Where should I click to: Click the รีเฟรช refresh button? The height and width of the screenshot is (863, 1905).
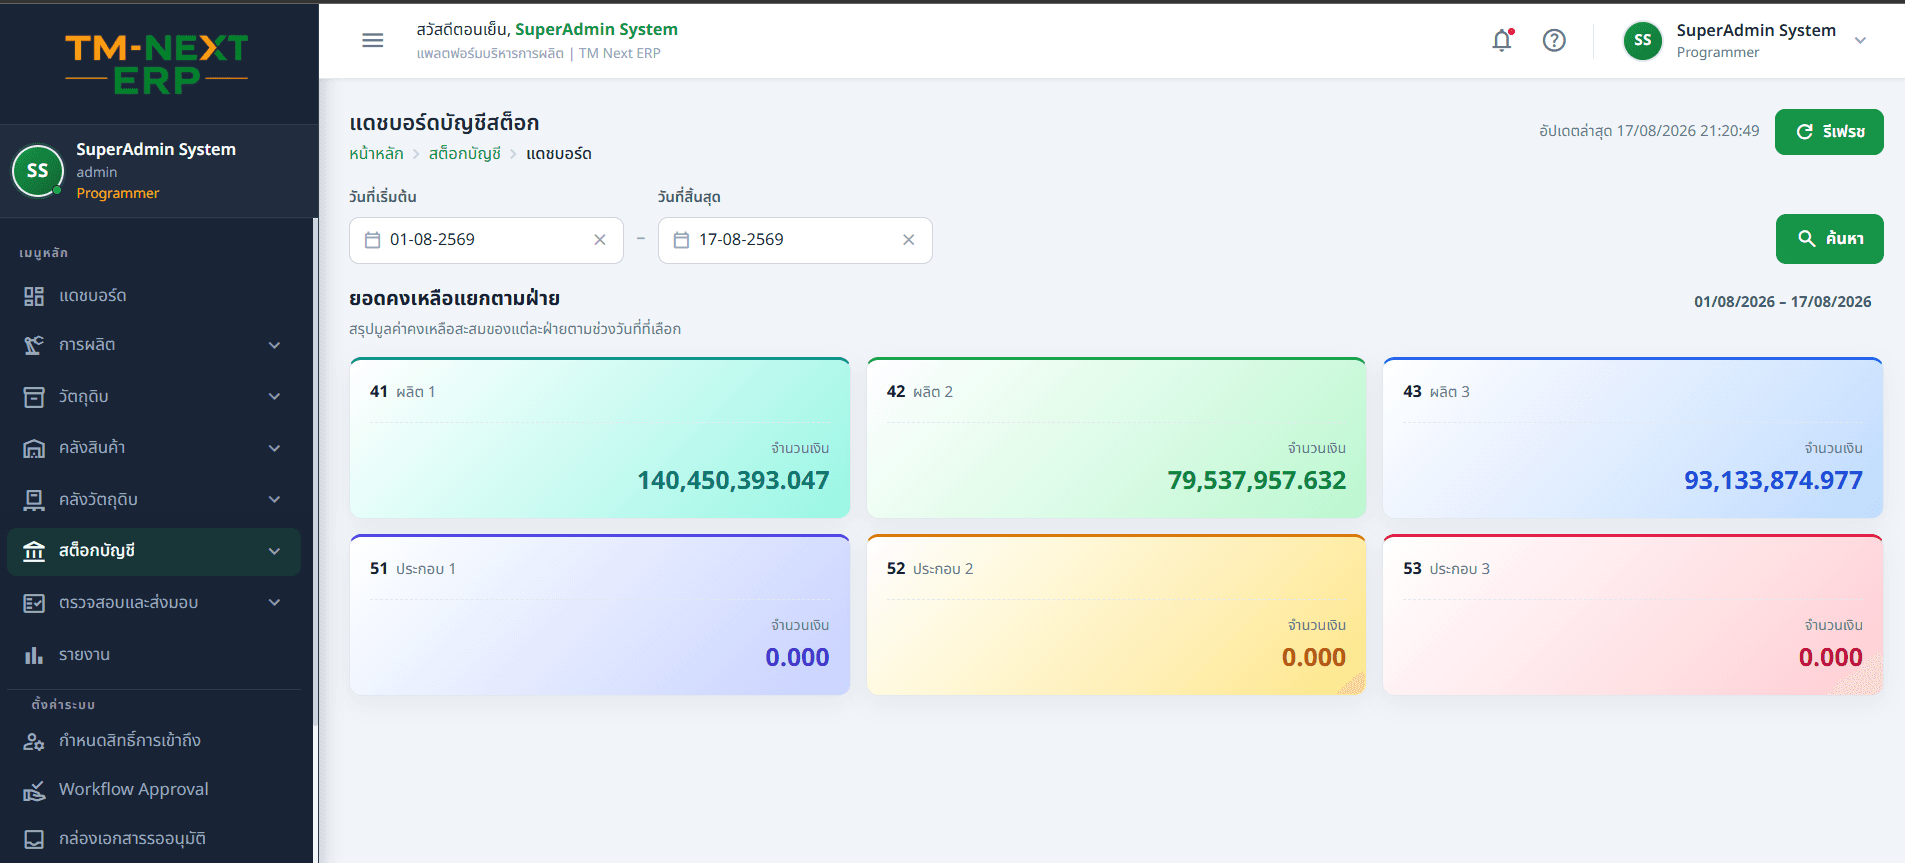click(1829, 132)
